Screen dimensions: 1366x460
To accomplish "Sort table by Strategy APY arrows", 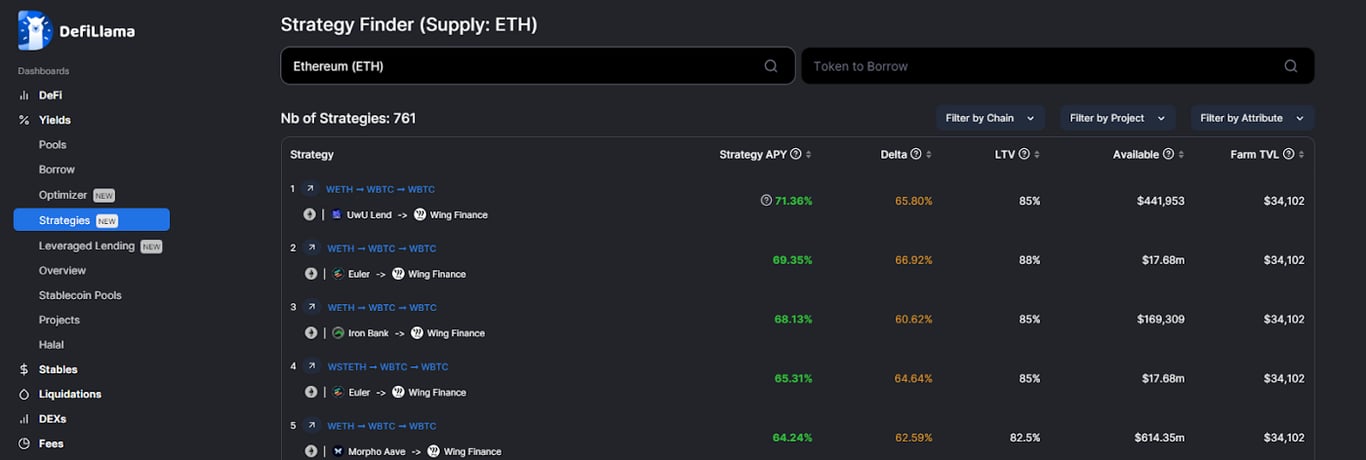I will pos(808,155).
